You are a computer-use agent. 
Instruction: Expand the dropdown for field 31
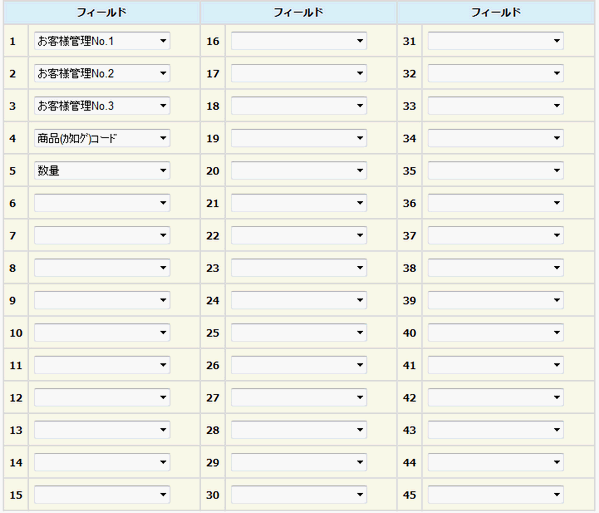tap(495, 41)
